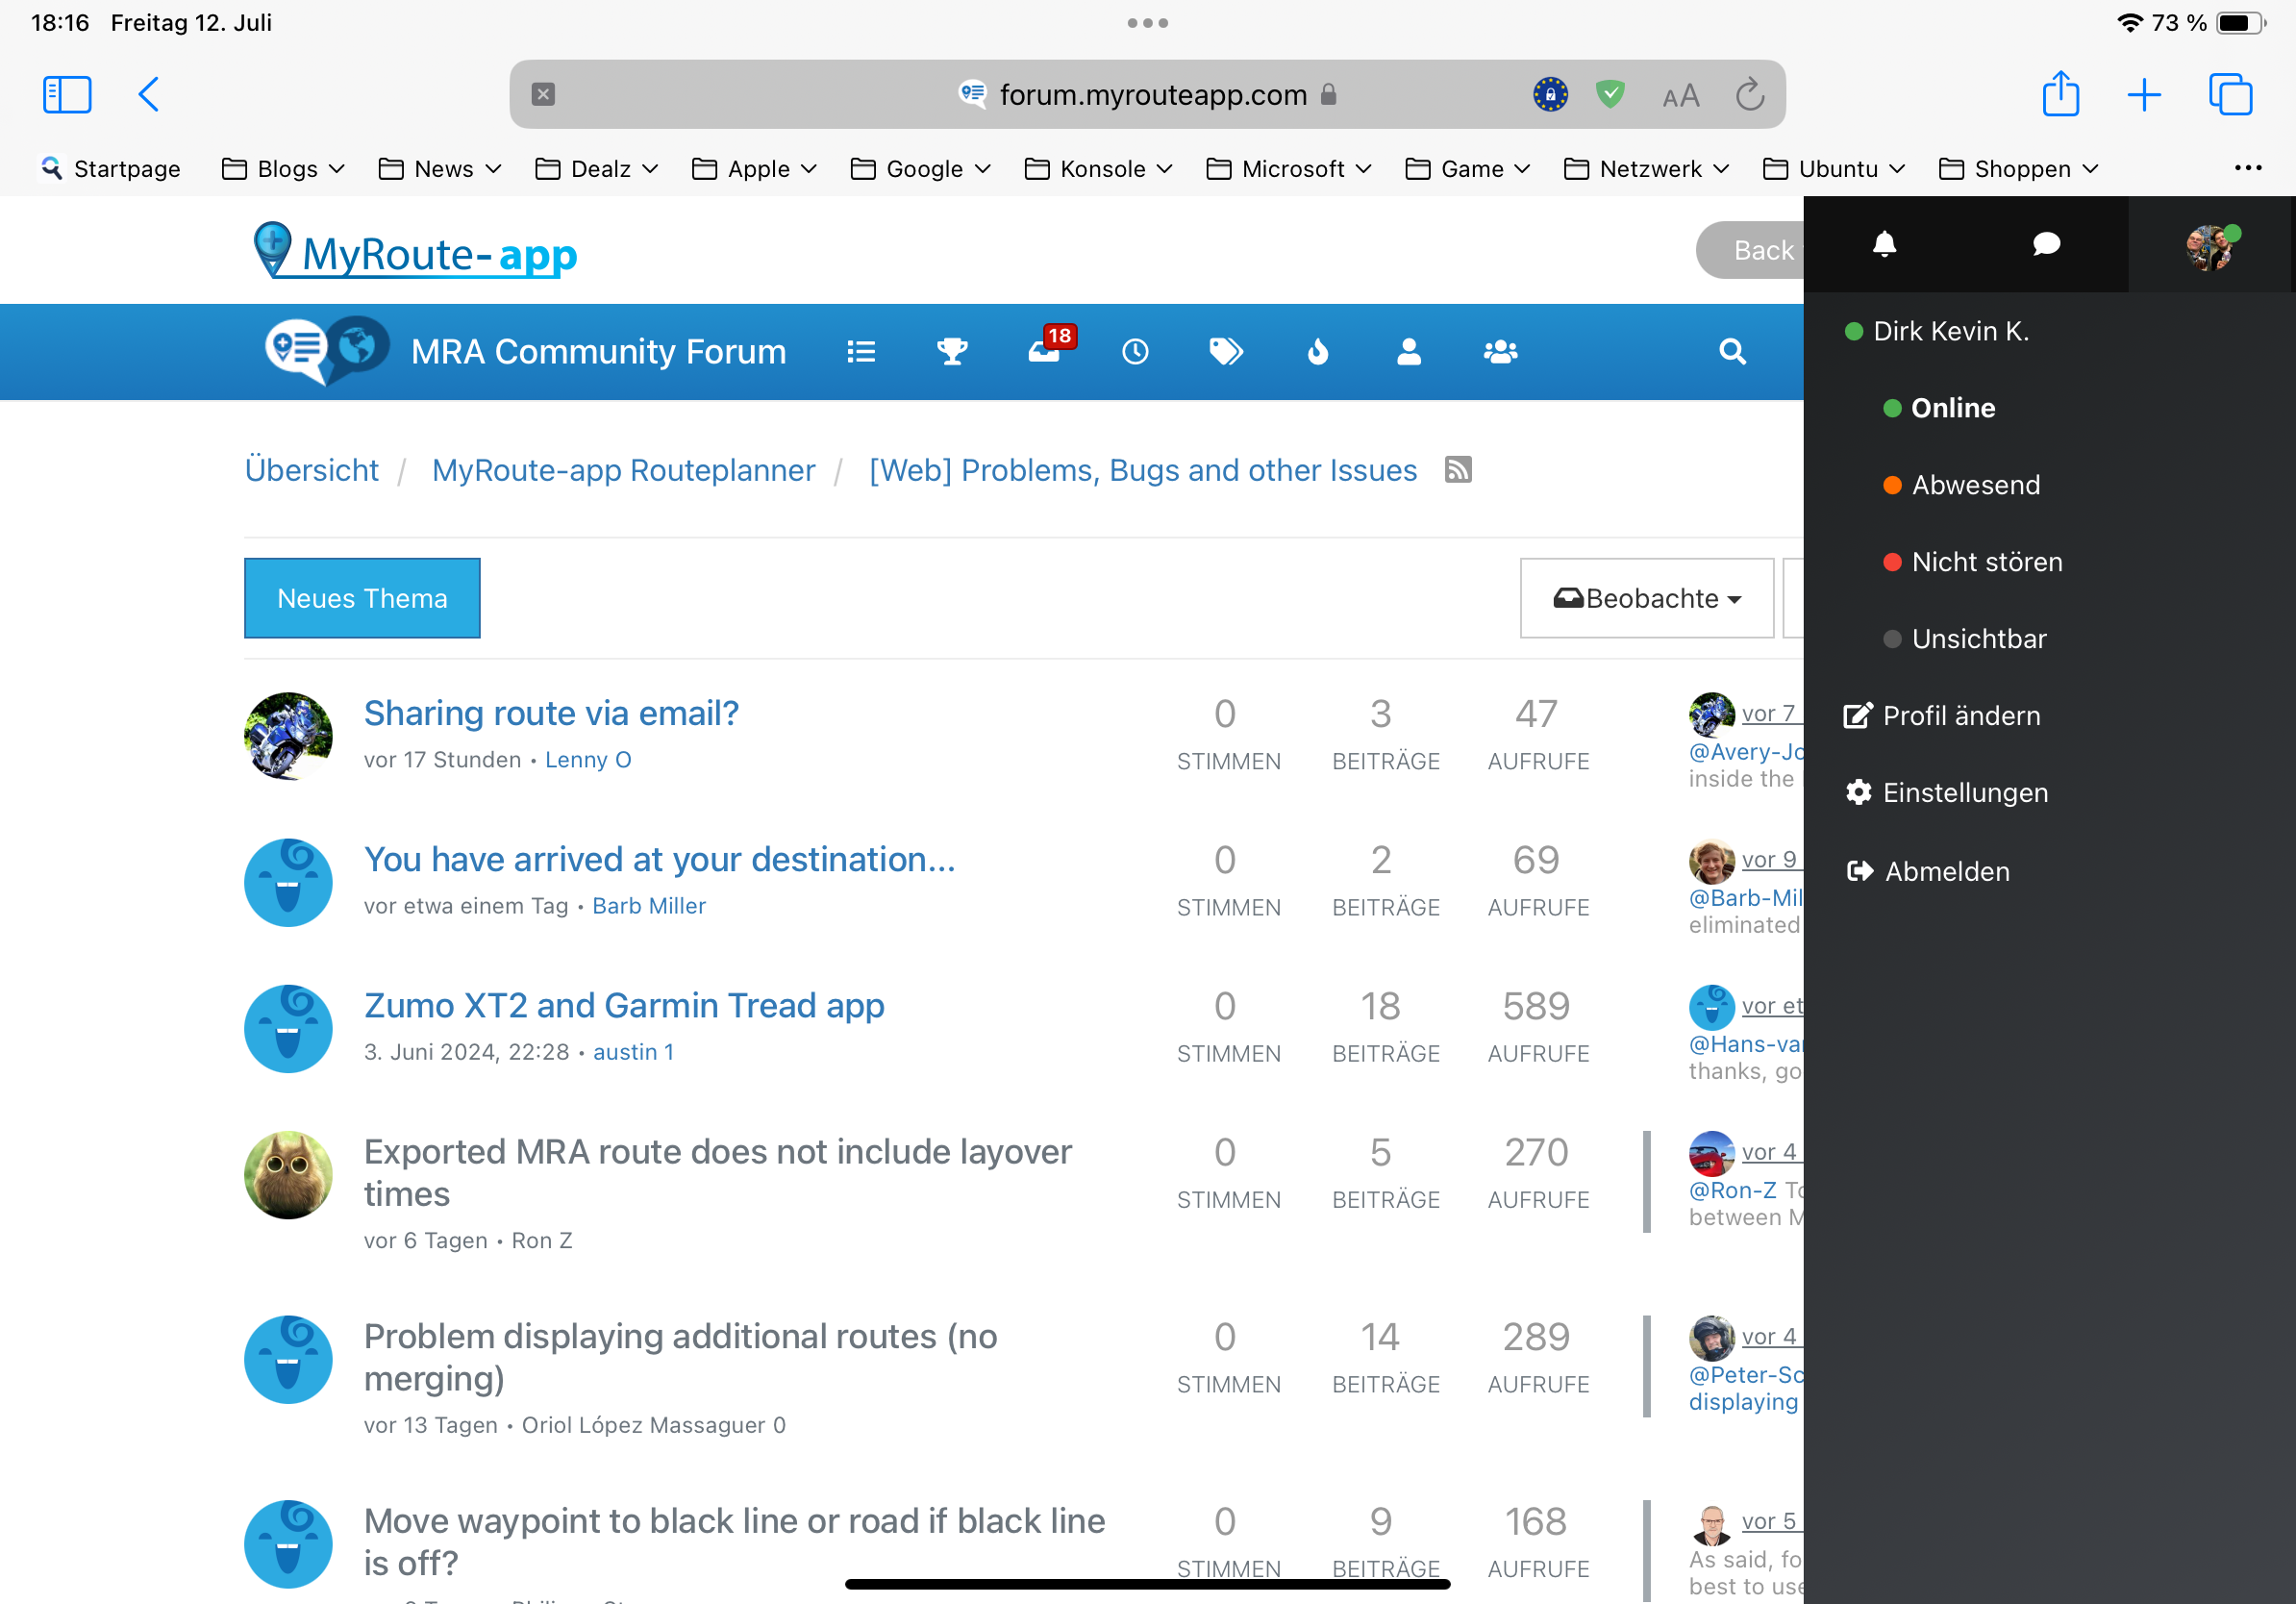Expand the Google bookmarks folder
The height and width of the screenshot is (1604, 2296).
coord(921,169)
